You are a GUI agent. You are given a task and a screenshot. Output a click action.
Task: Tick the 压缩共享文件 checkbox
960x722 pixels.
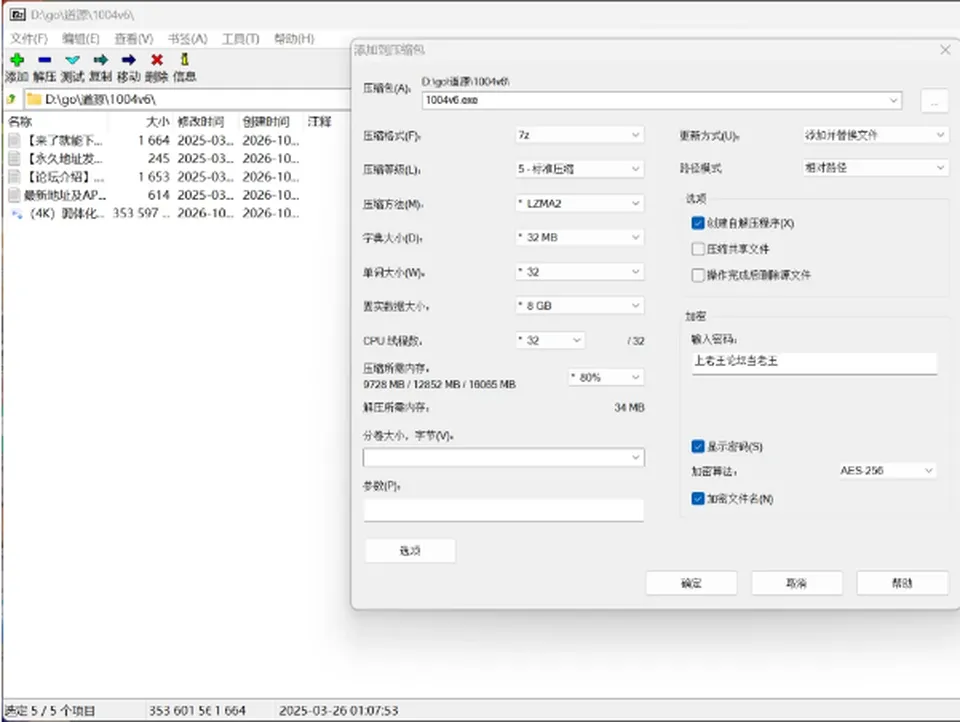click(698, 249)
